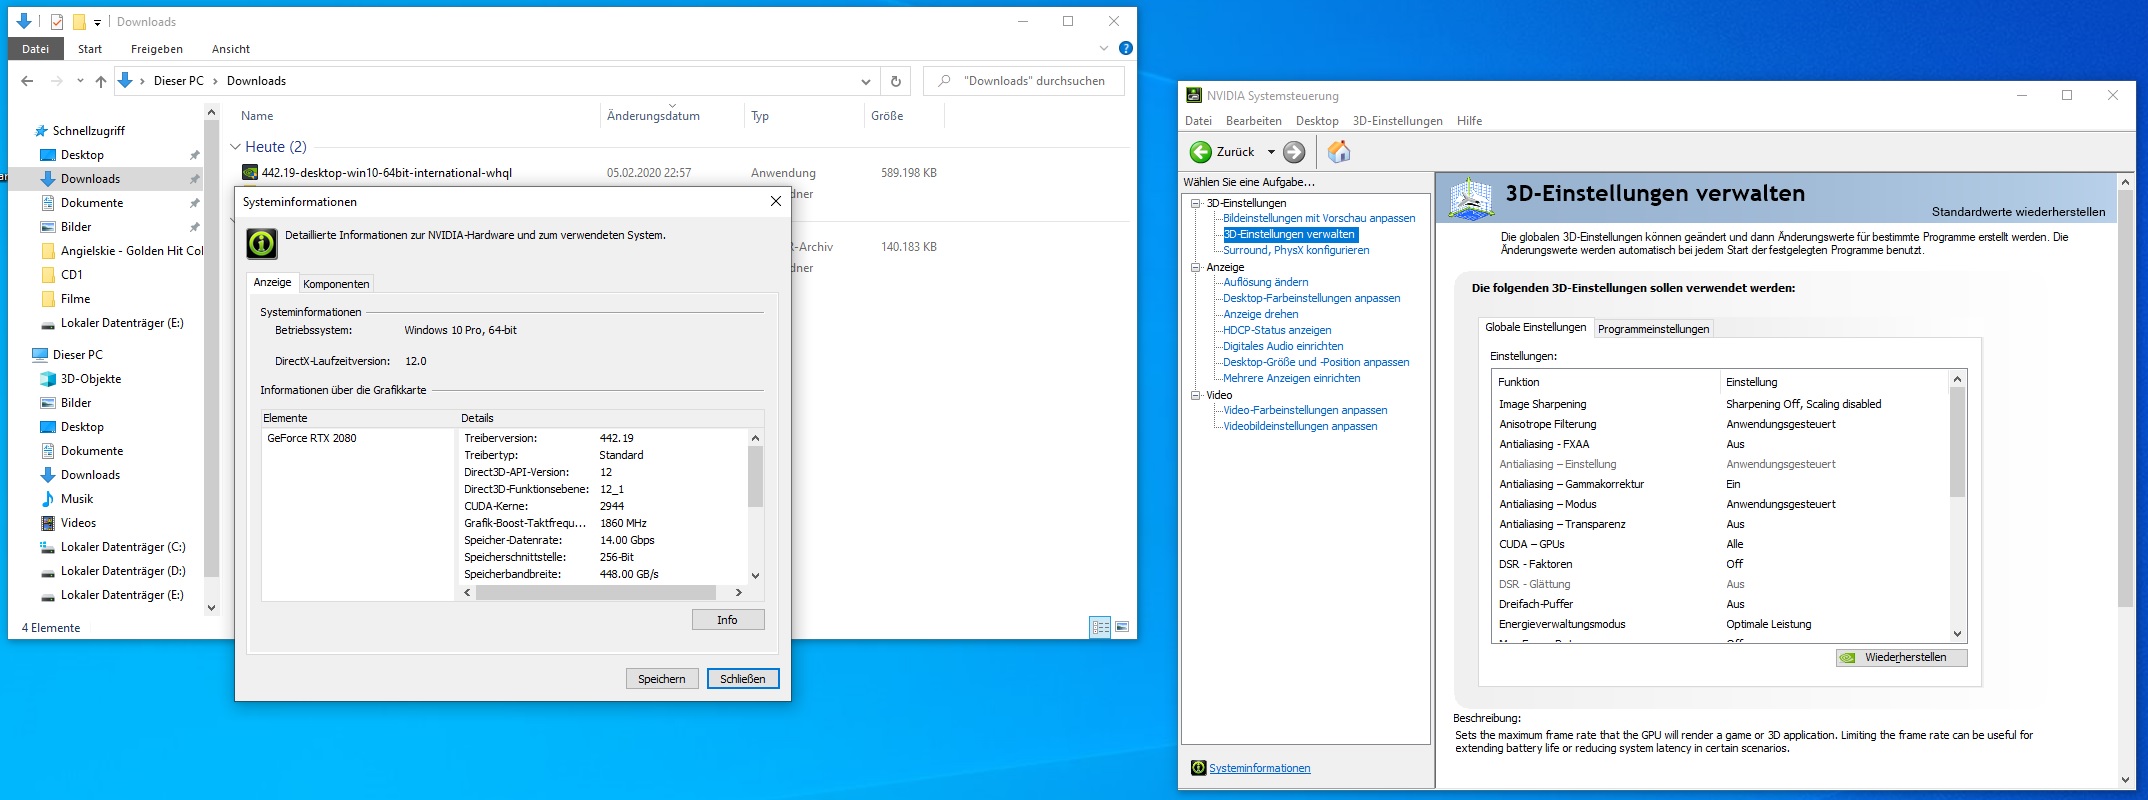Select Videobildeinstellungen anpassen

1300,426
